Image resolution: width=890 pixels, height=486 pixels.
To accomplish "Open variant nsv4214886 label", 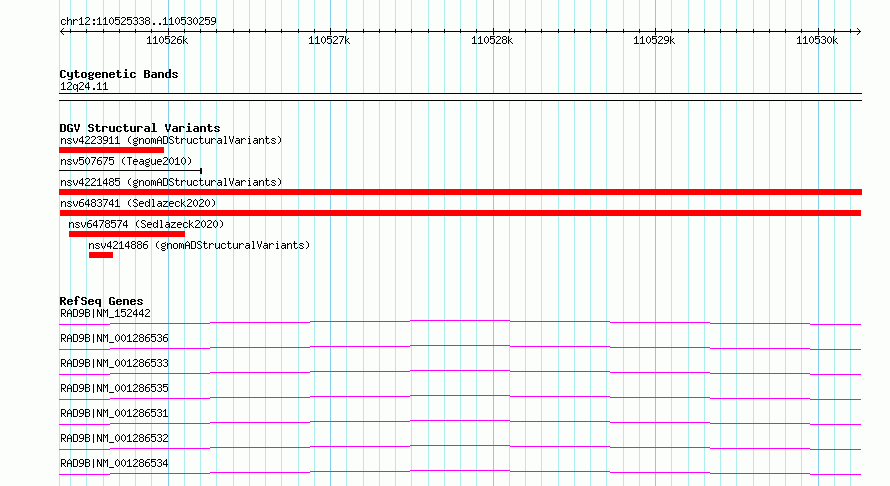I will point(199,245).
